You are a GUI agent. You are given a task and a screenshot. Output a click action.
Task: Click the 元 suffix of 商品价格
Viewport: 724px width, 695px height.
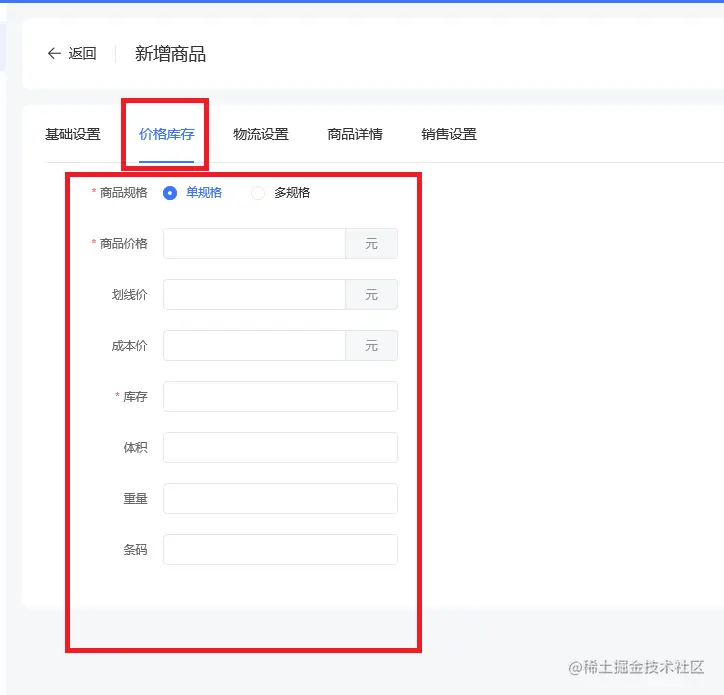coord(372,243)
